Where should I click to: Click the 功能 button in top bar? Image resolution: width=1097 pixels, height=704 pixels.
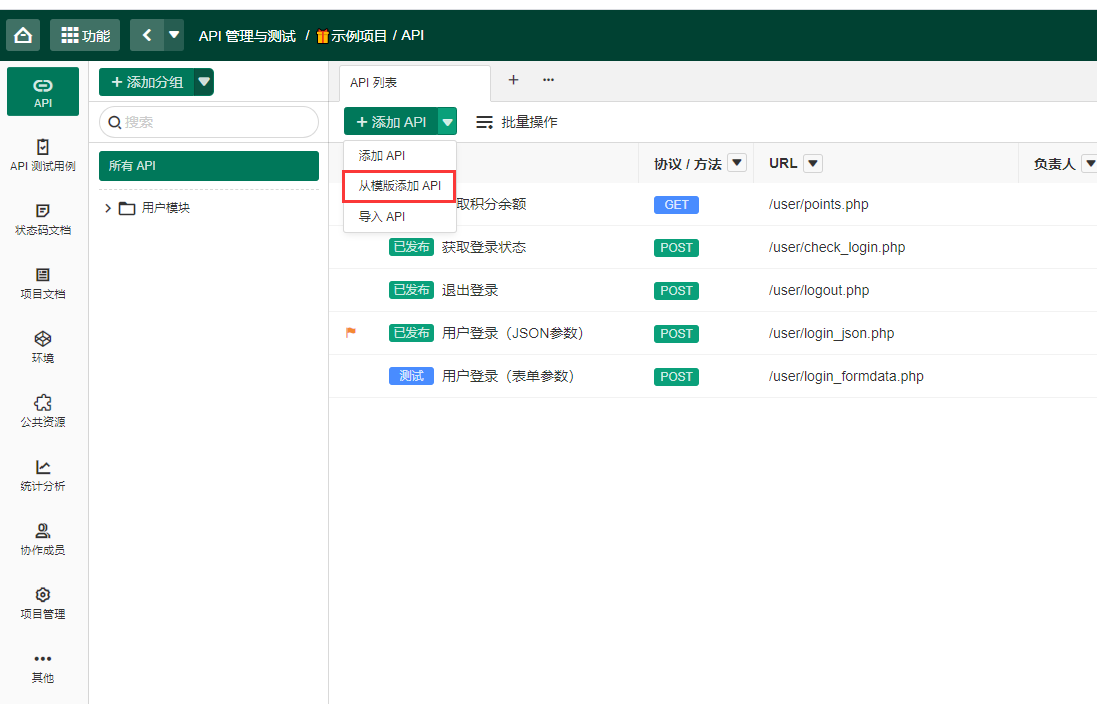pyautogui.click(x=85, y=35)
